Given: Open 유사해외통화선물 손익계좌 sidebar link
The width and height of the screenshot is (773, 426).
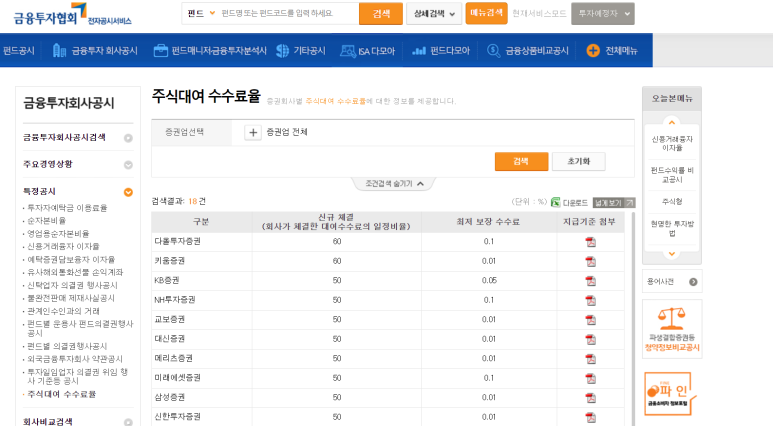Looking at the screenshot, I should pyautogui.click(x=75, y=272).
